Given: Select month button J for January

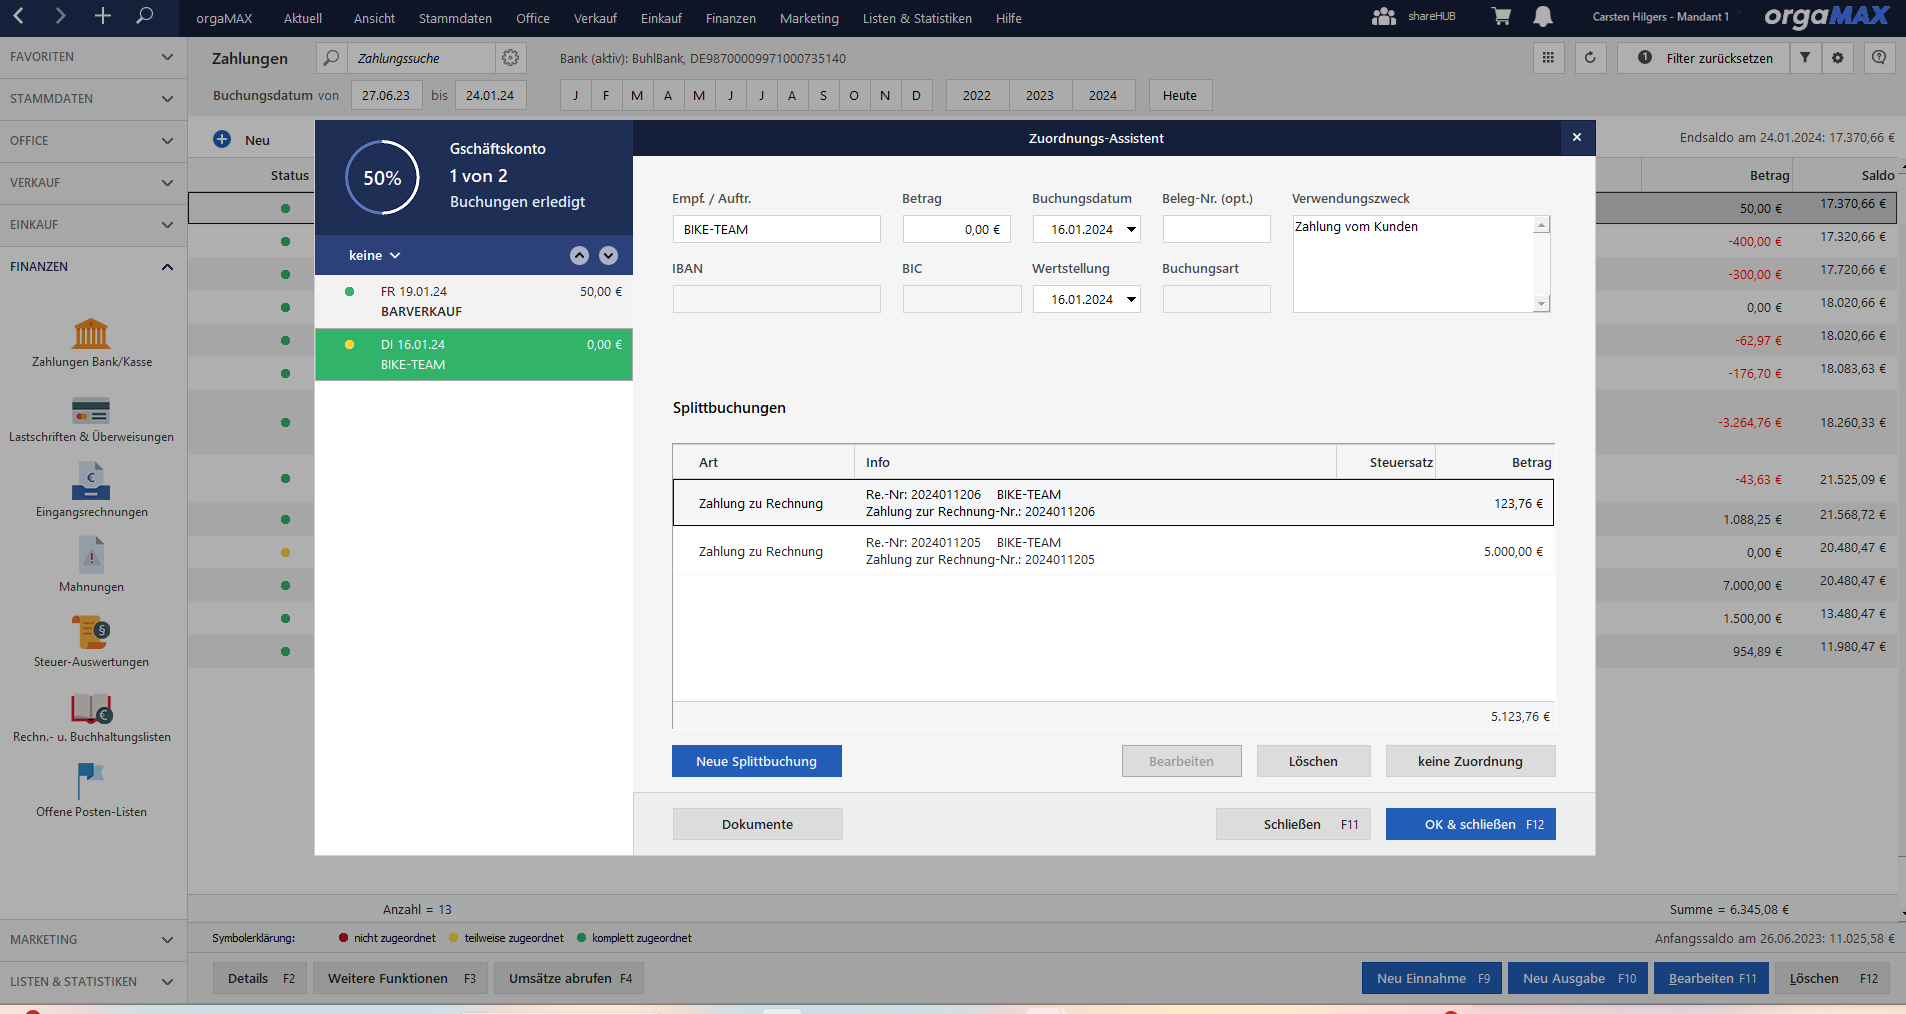Looking at the screenshot, I should [x=575, y=96].
